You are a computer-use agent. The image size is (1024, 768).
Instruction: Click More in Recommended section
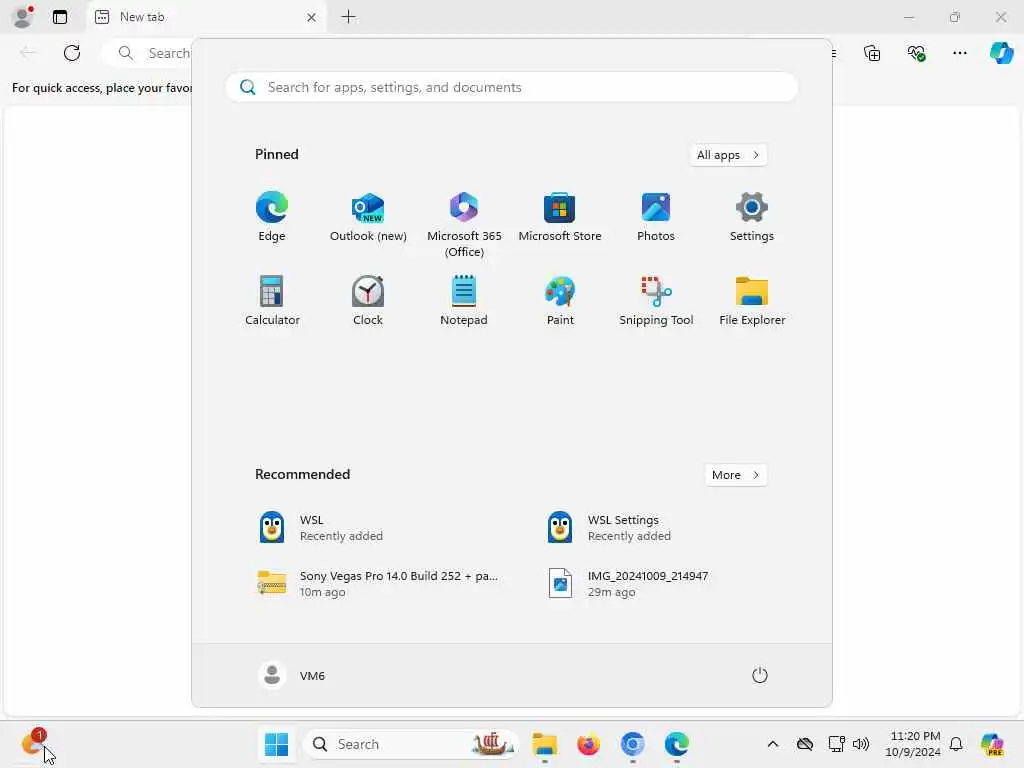click(736, 475)
